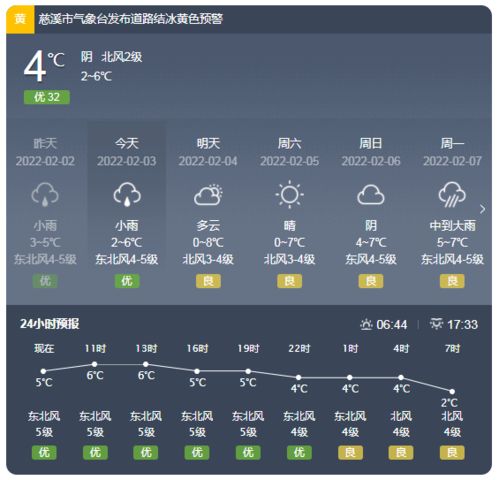Click today's green 优 quality badge
Viewport: 499px width, 480px height.
point(127,281)
